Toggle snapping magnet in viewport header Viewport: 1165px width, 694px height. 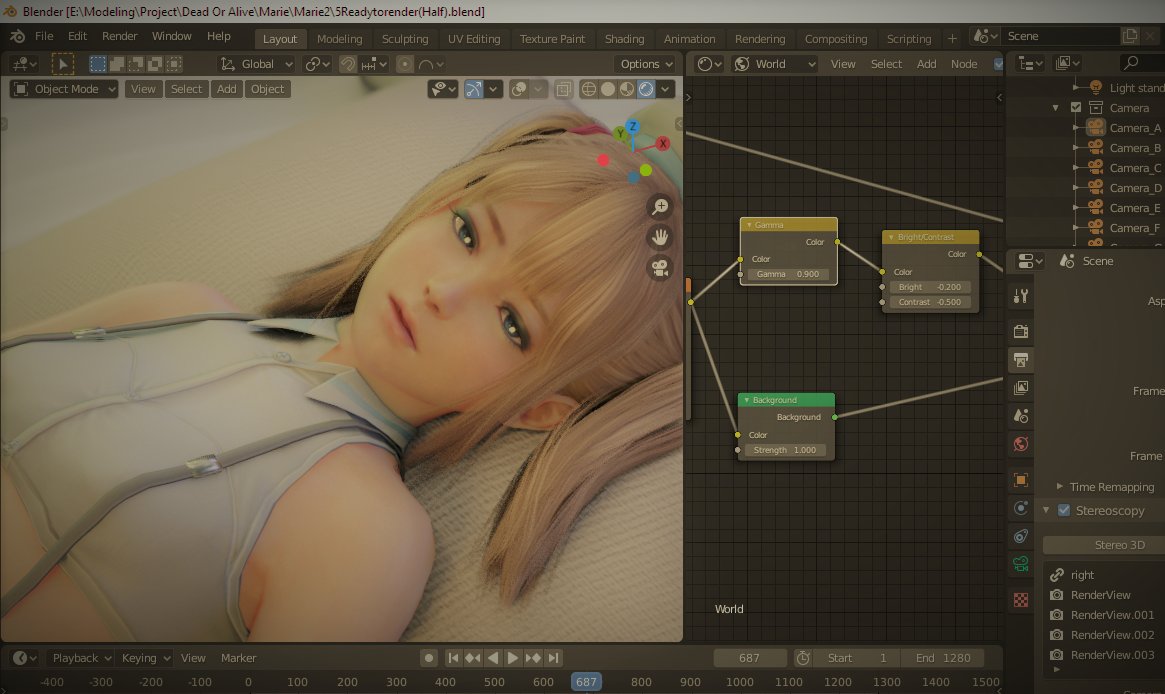click(348, 64)
